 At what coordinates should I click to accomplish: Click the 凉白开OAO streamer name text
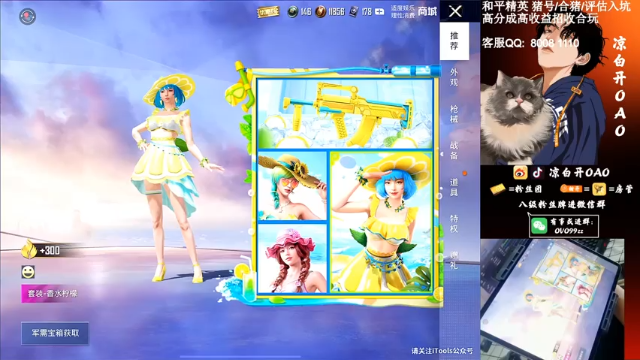tap(579, 173)
